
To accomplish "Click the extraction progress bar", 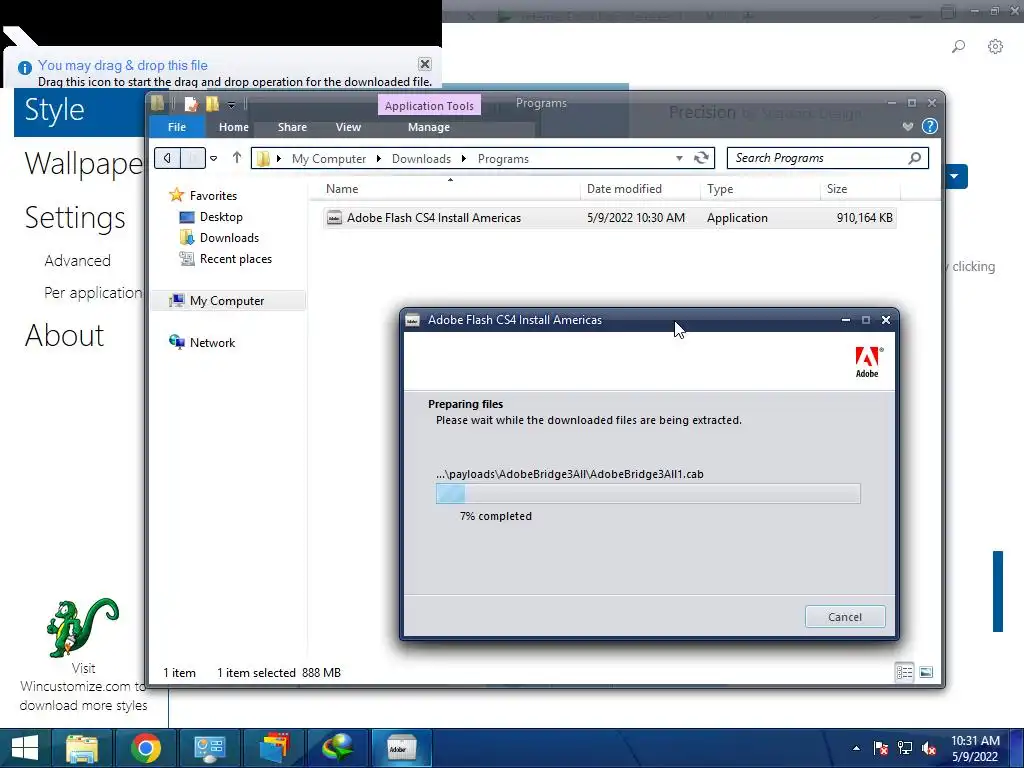I will pos(648,494).
